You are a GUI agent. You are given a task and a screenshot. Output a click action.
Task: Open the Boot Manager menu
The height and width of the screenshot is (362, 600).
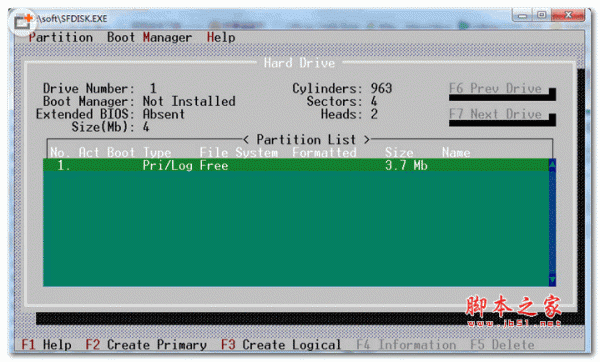[149, 38]
